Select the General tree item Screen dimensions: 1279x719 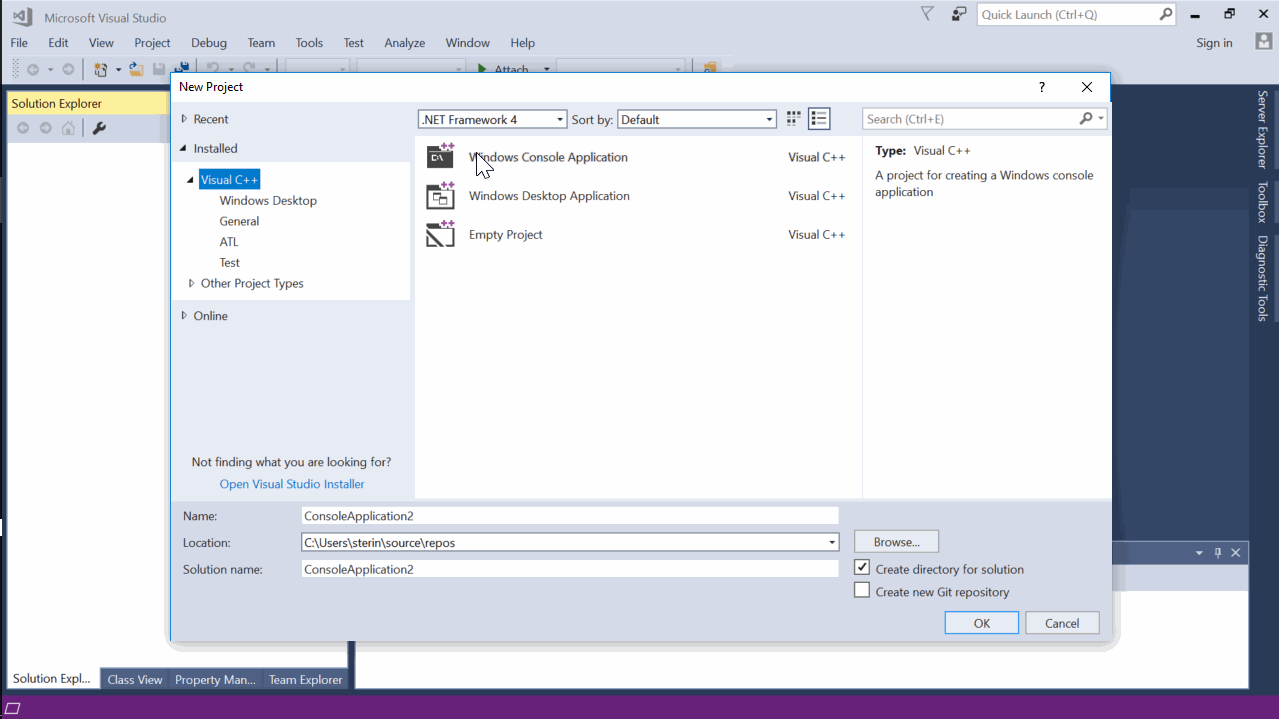[x=239, y=221]
